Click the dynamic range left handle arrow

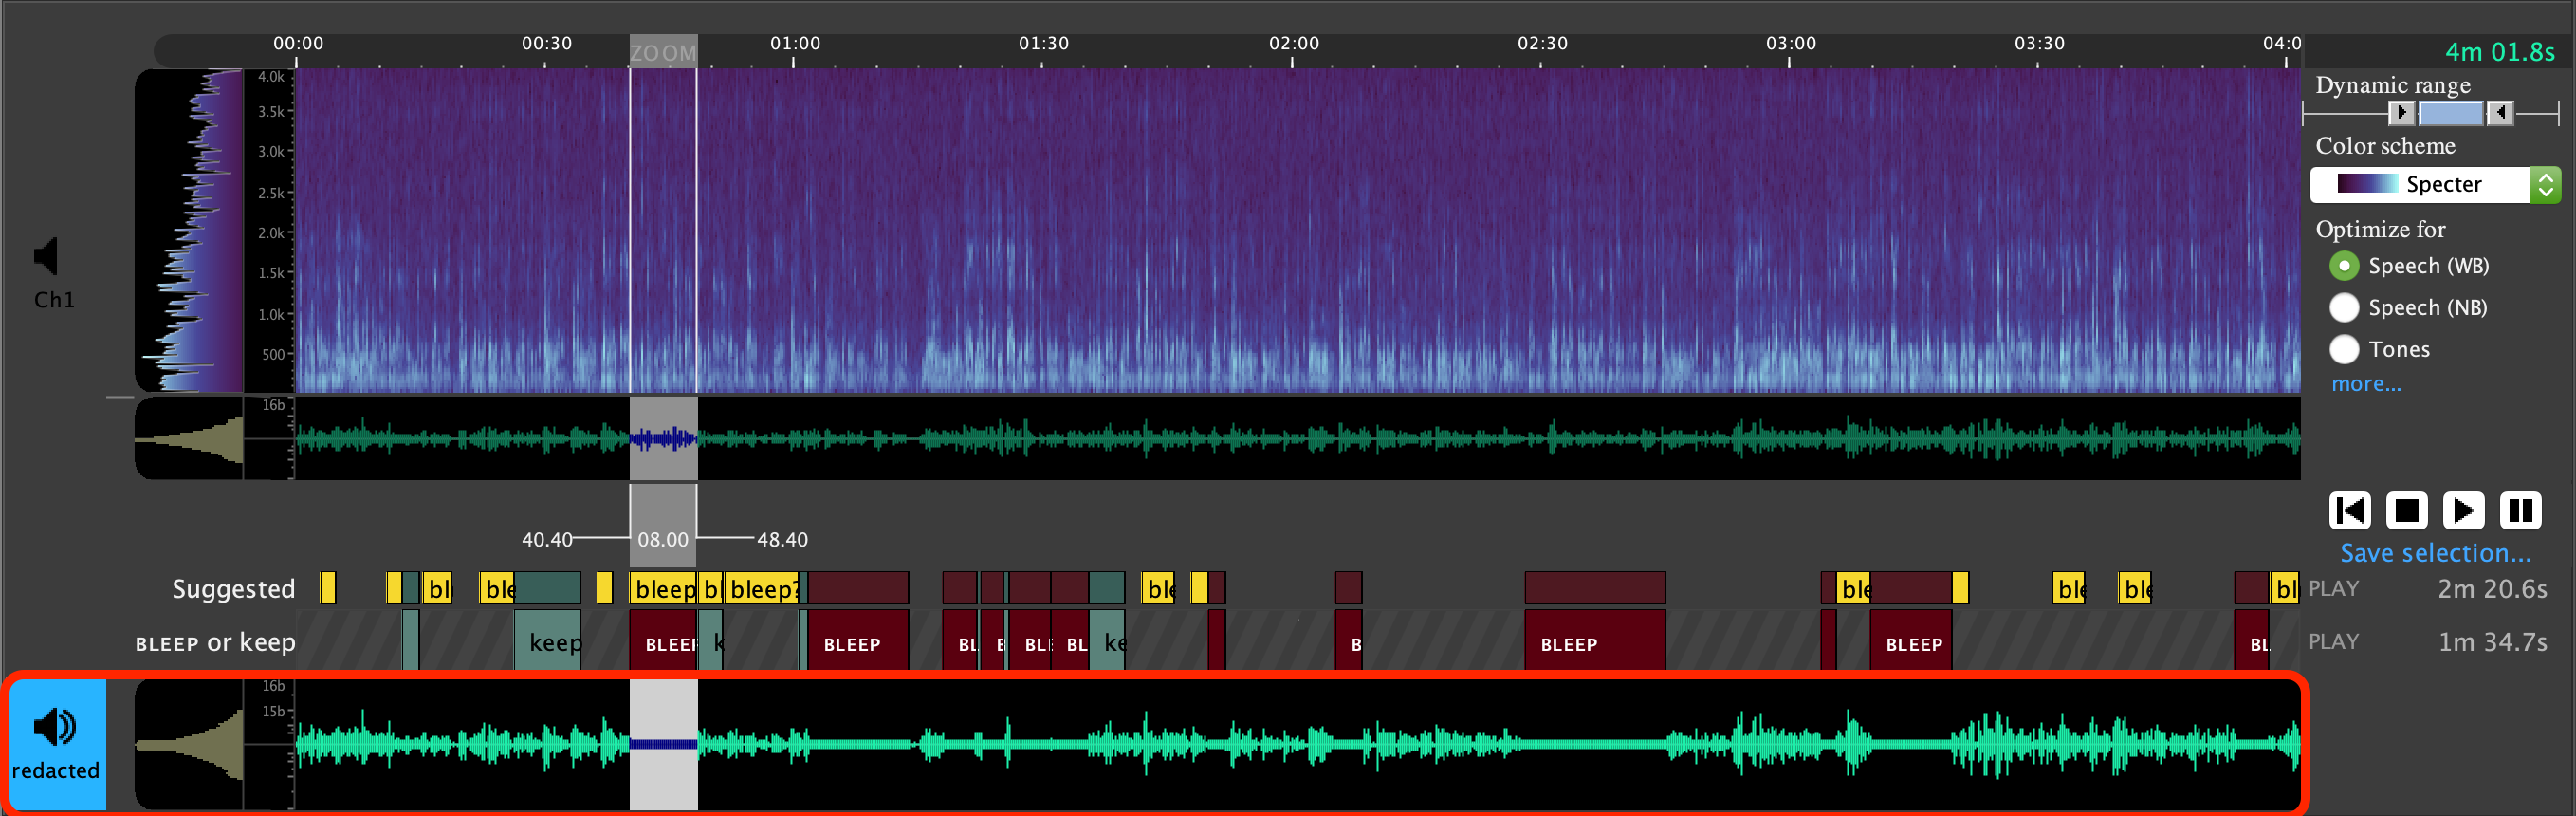coord(2400,113)
